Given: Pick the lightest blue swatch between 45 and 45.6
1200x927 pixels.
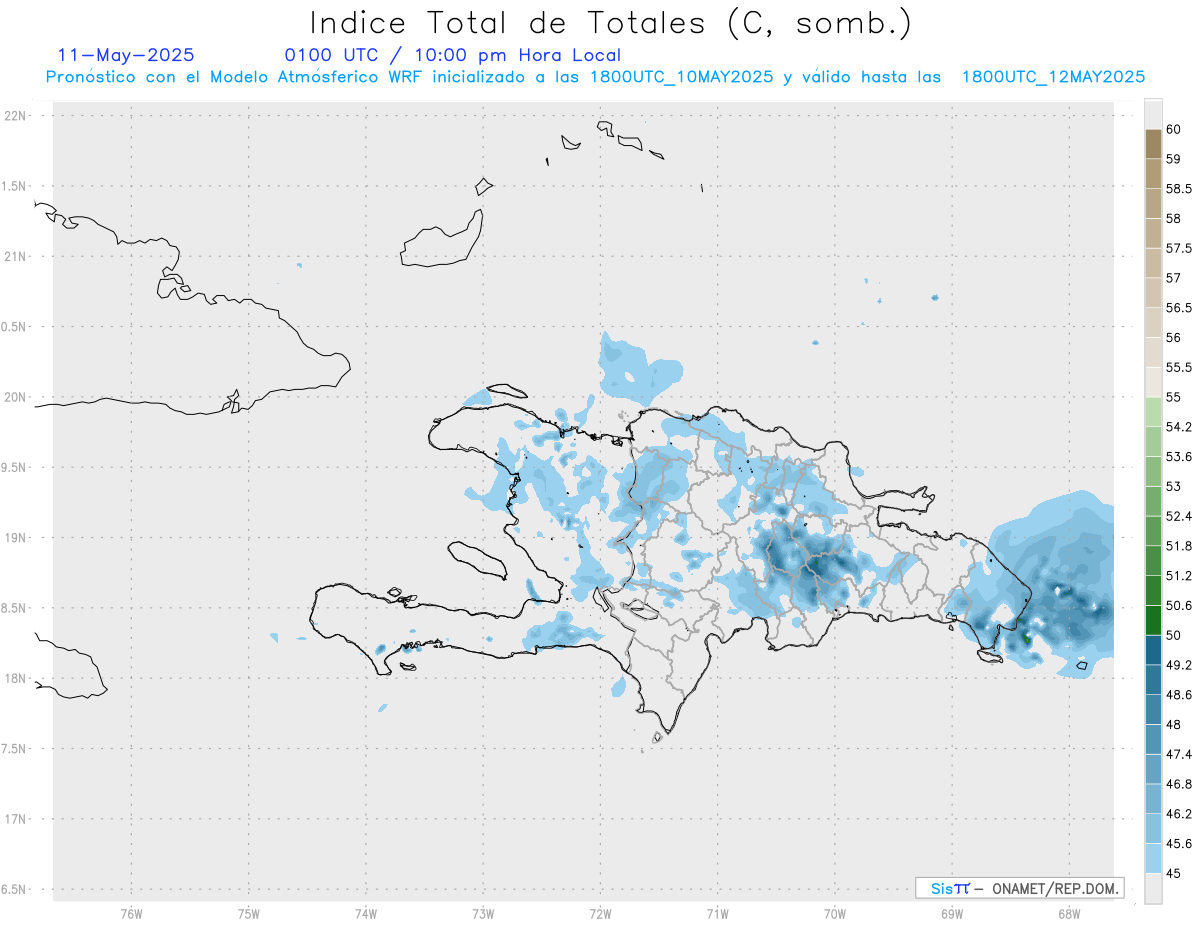Looking at the screenshot, I should [x=1153, y=857].
